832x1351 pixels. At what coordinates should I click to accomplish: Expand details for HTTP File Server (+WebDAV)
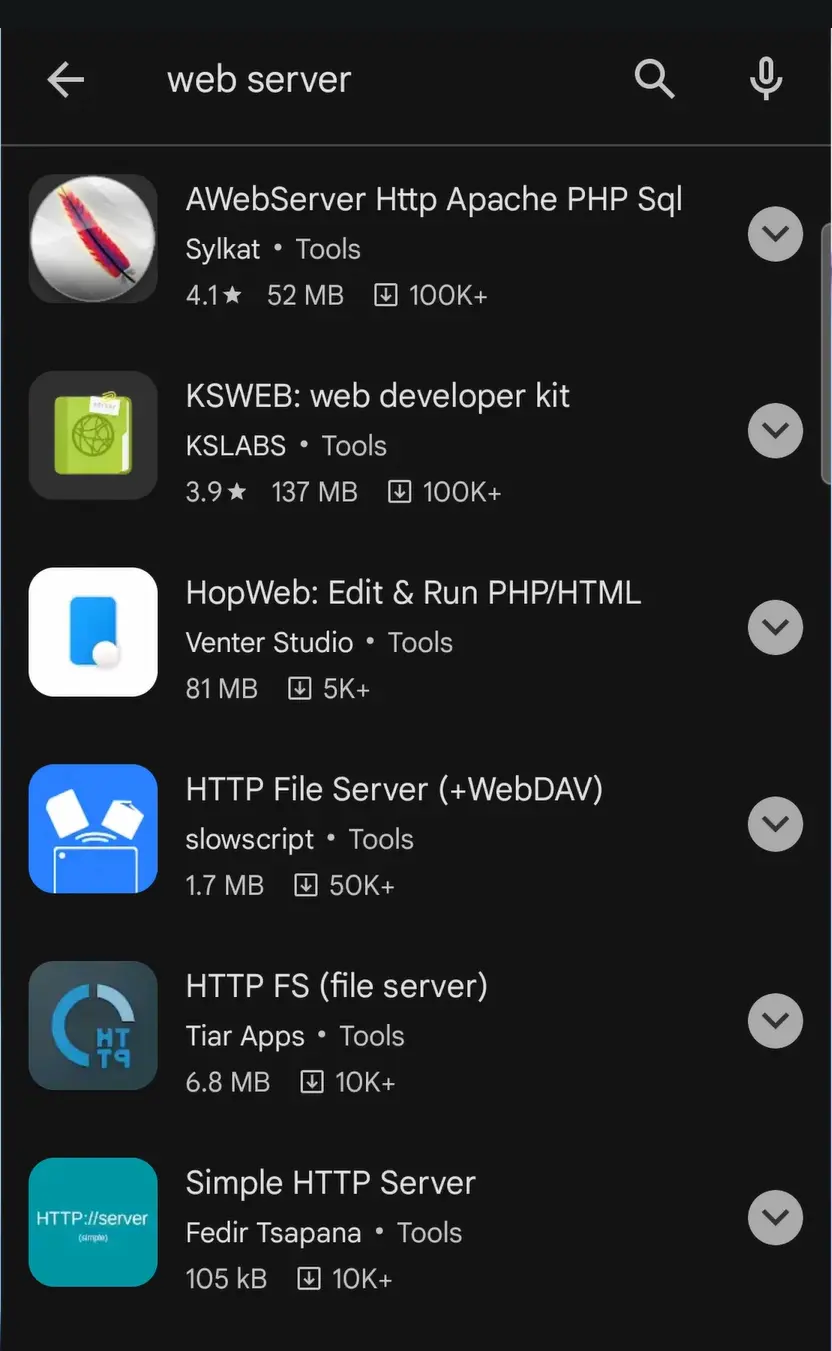coord(775,824)
